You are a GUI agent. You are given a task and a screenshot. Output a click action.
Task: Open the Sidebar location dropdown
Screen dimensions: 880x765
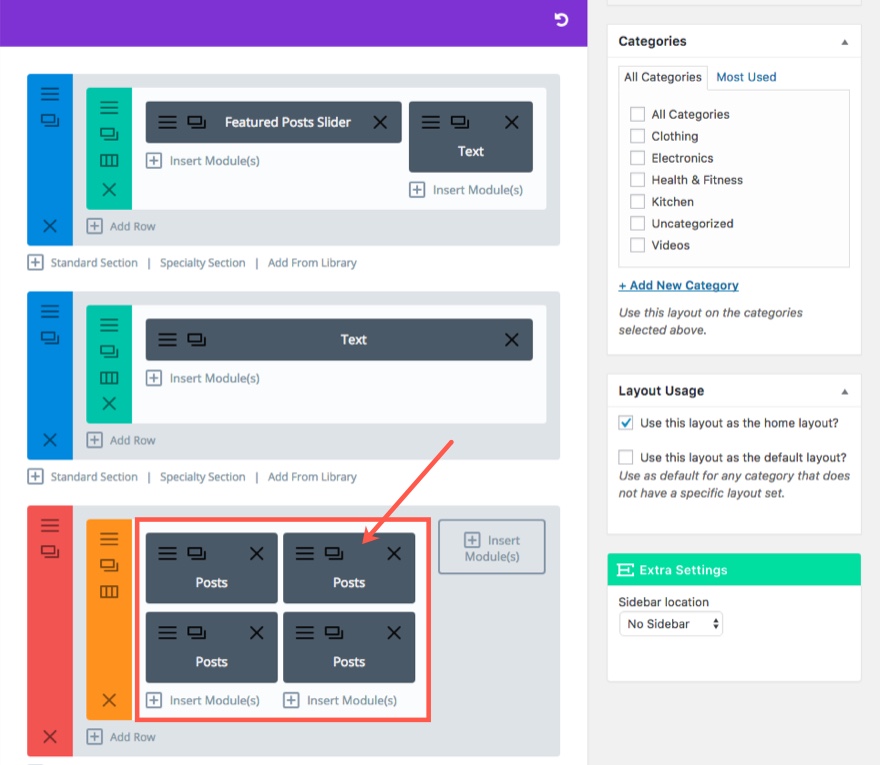coord(670,624)
